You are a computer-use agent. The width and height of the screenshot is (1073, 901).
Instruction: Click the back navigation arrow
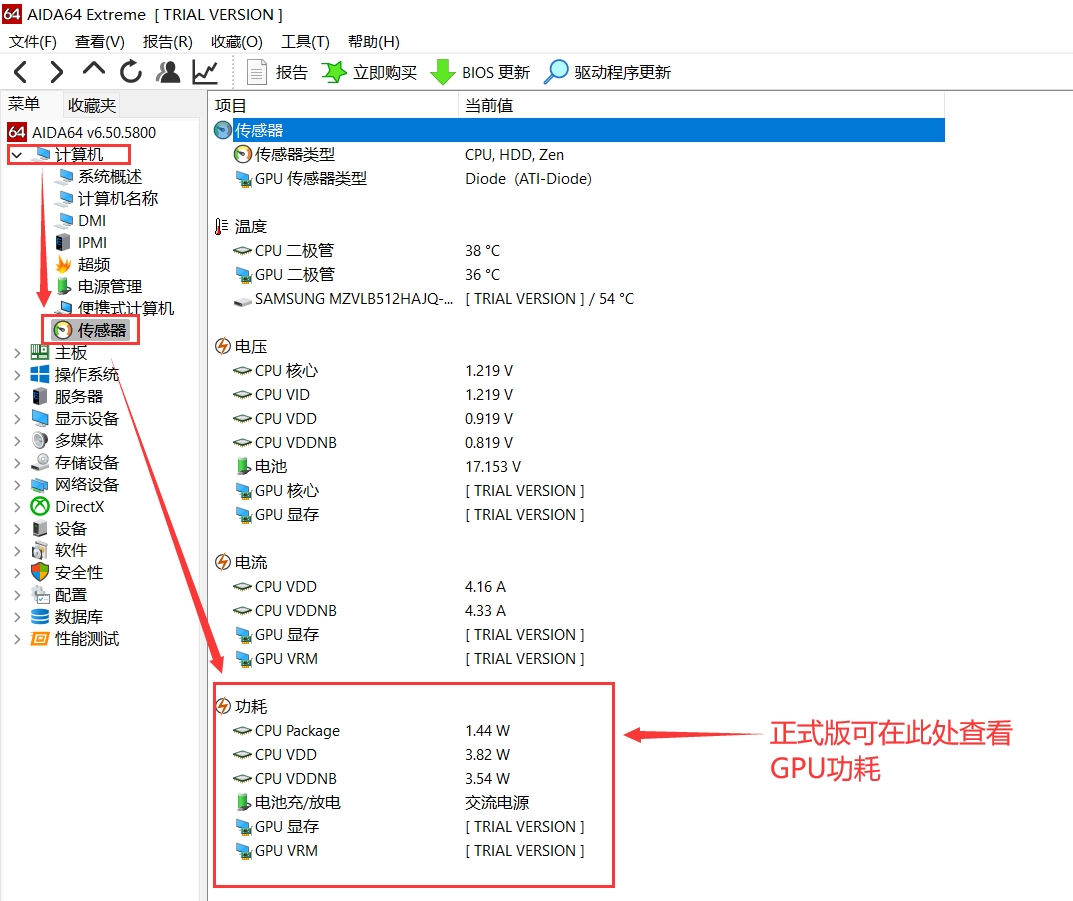(x=20, y=71)
